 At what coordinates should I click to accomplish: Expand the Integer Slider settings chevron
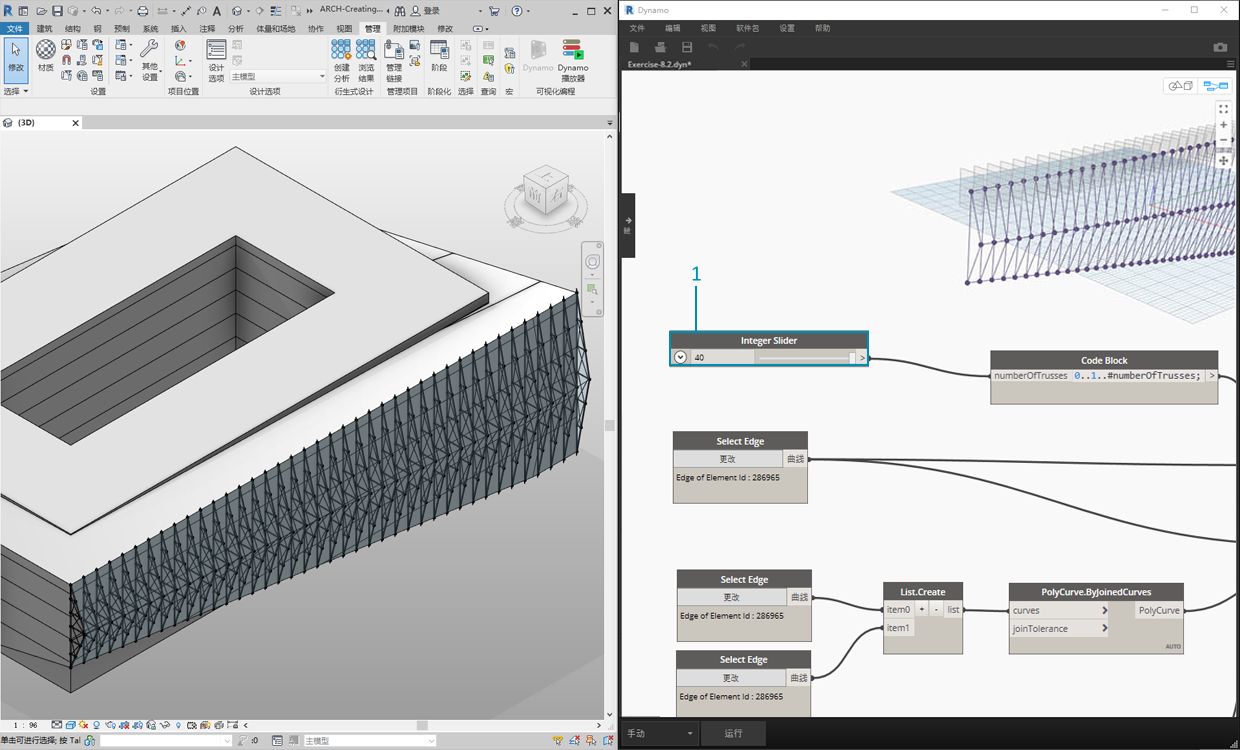[680, 357]
